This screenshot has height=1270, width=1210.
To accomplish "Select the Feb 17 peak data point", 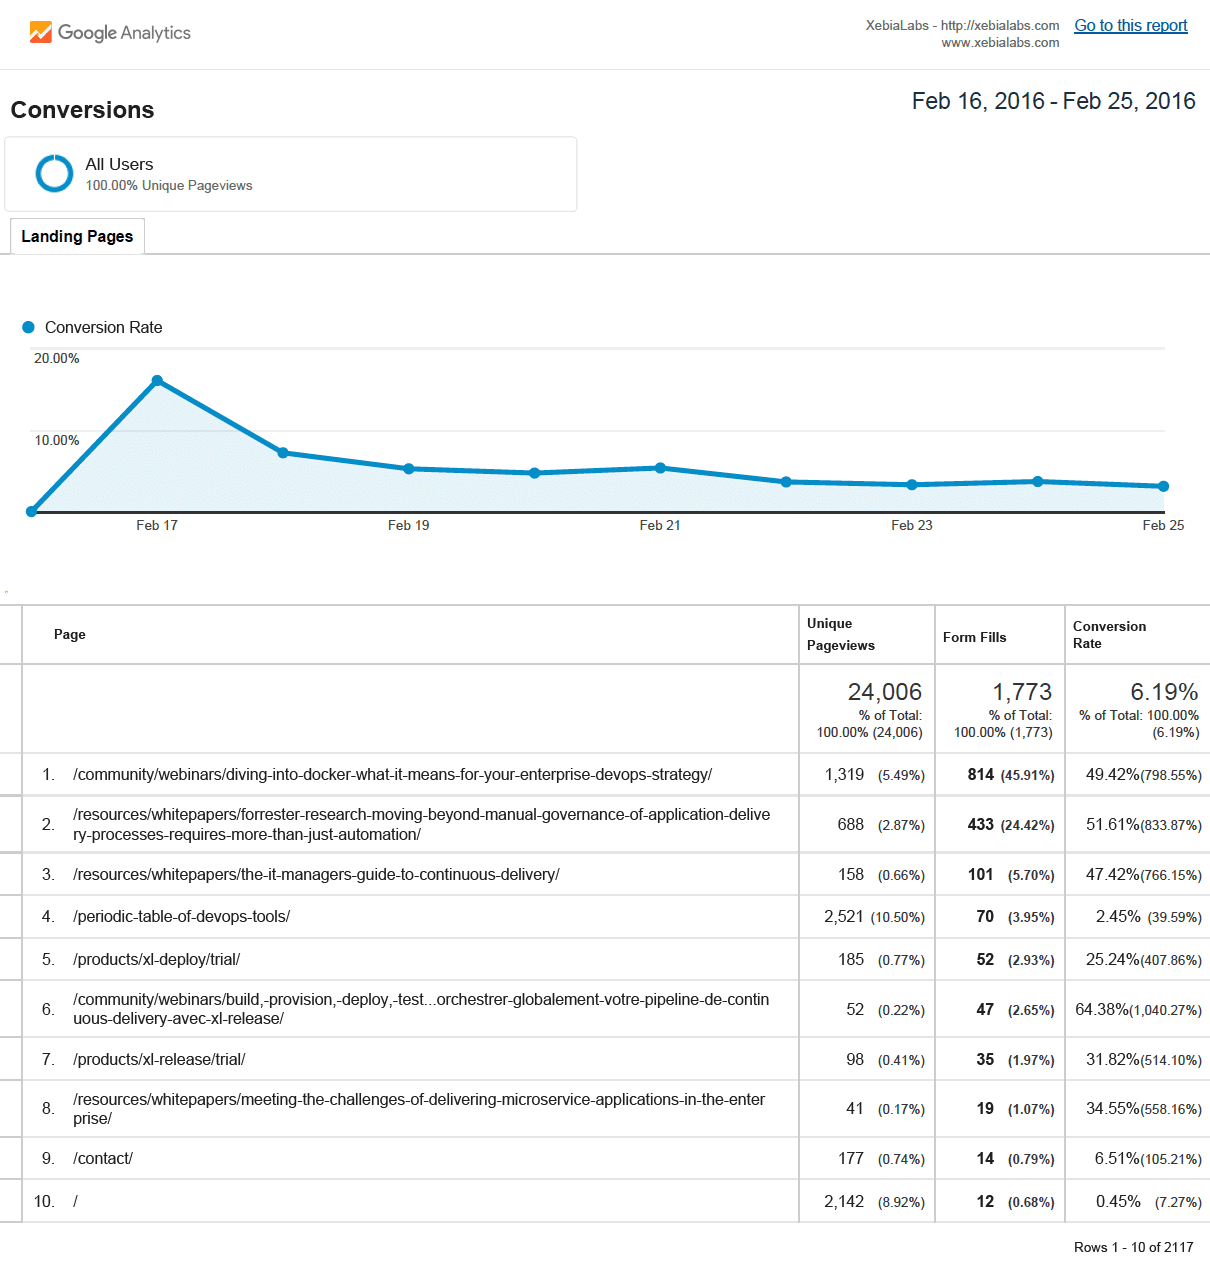I will (157, 380).
